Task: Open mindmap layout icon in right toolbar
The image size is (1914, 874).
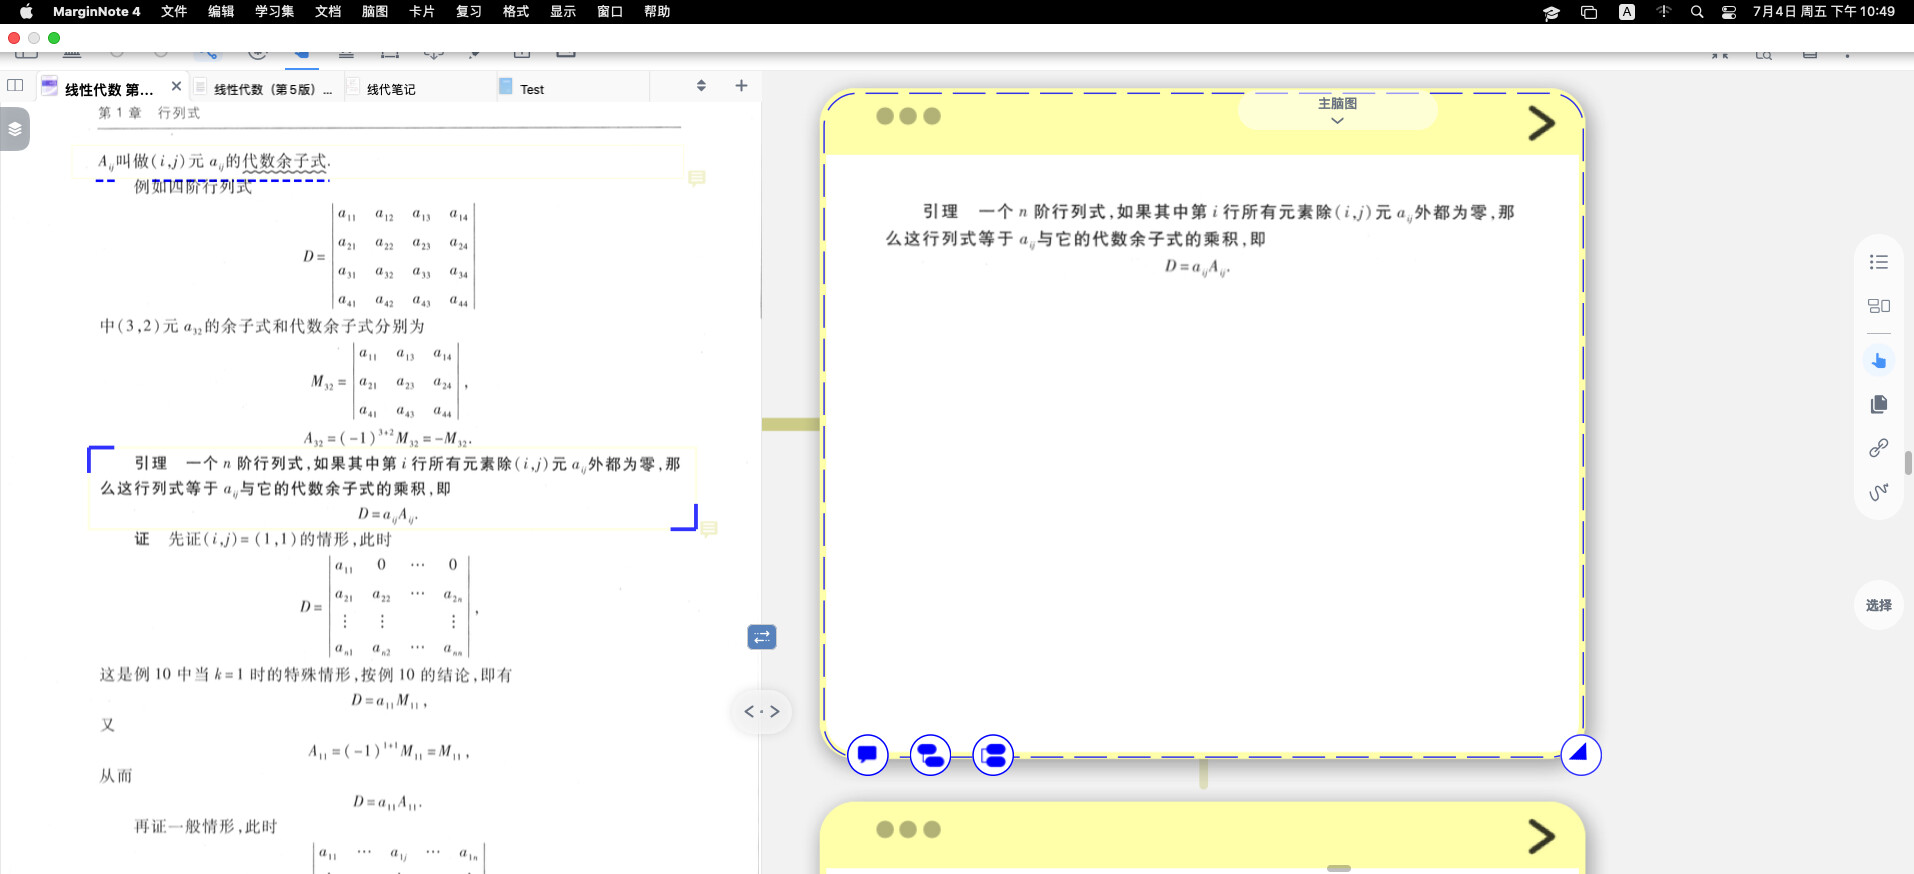Action: tap(1879, 306)
